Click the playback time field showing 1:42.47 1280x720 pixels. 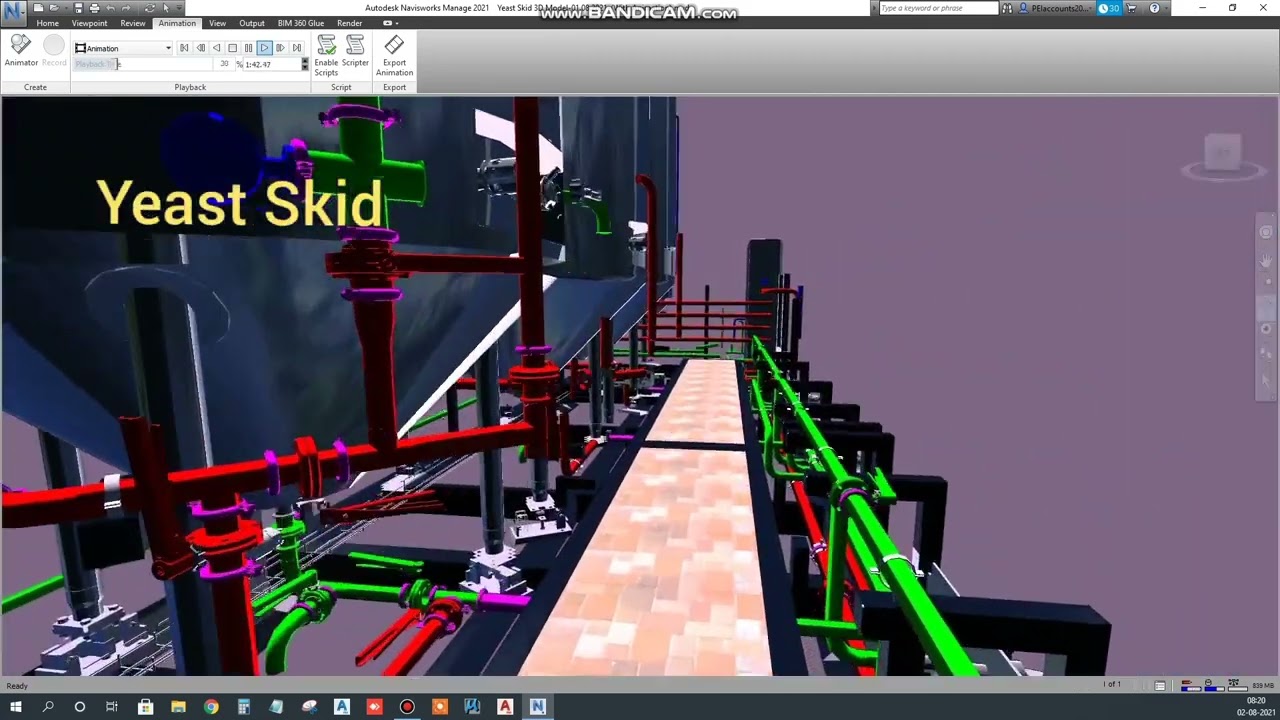(272, 64)
